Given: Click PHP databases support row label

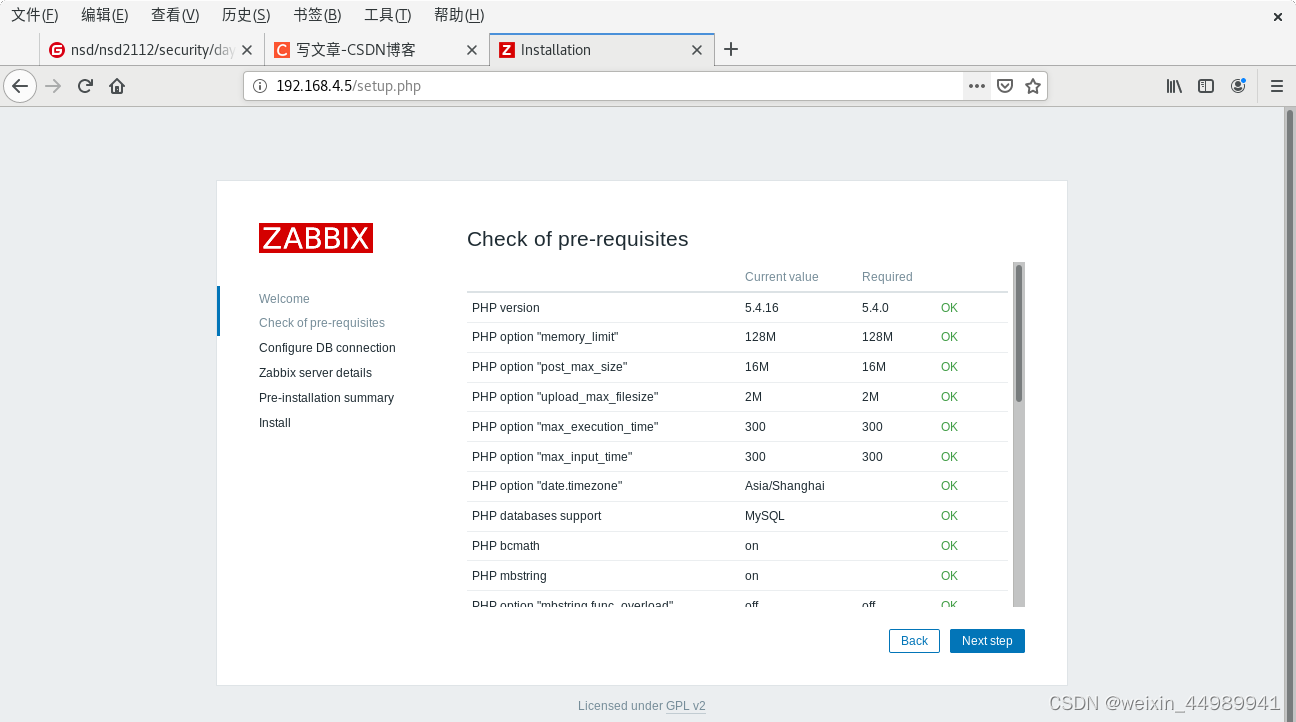Looking at the screenshot, I should 537,516.
